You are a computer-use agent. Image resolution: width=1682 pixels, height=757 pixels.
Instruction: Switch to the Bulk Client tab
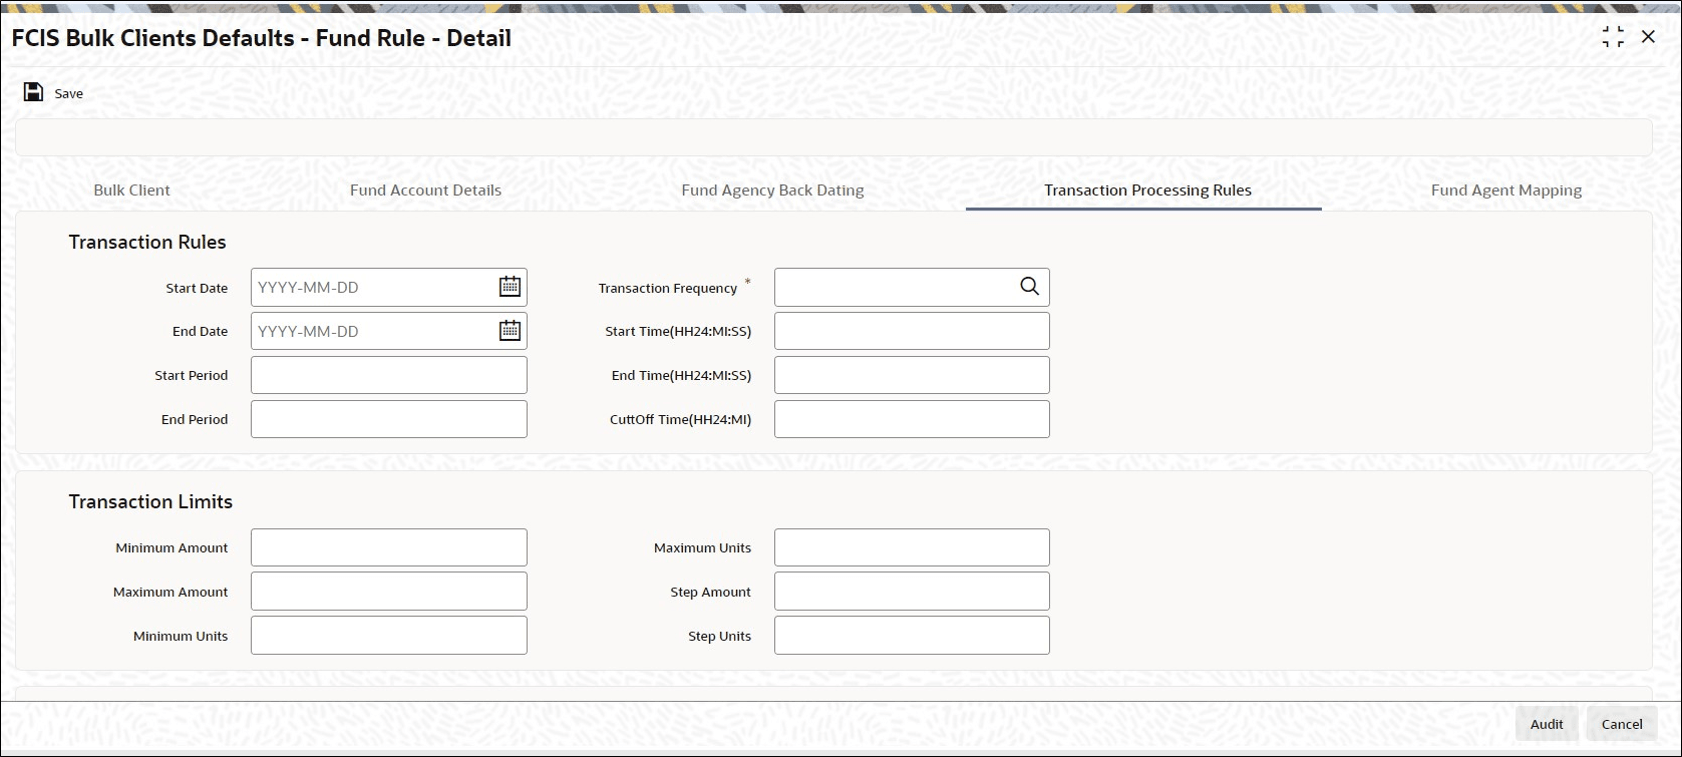(132, 190)
